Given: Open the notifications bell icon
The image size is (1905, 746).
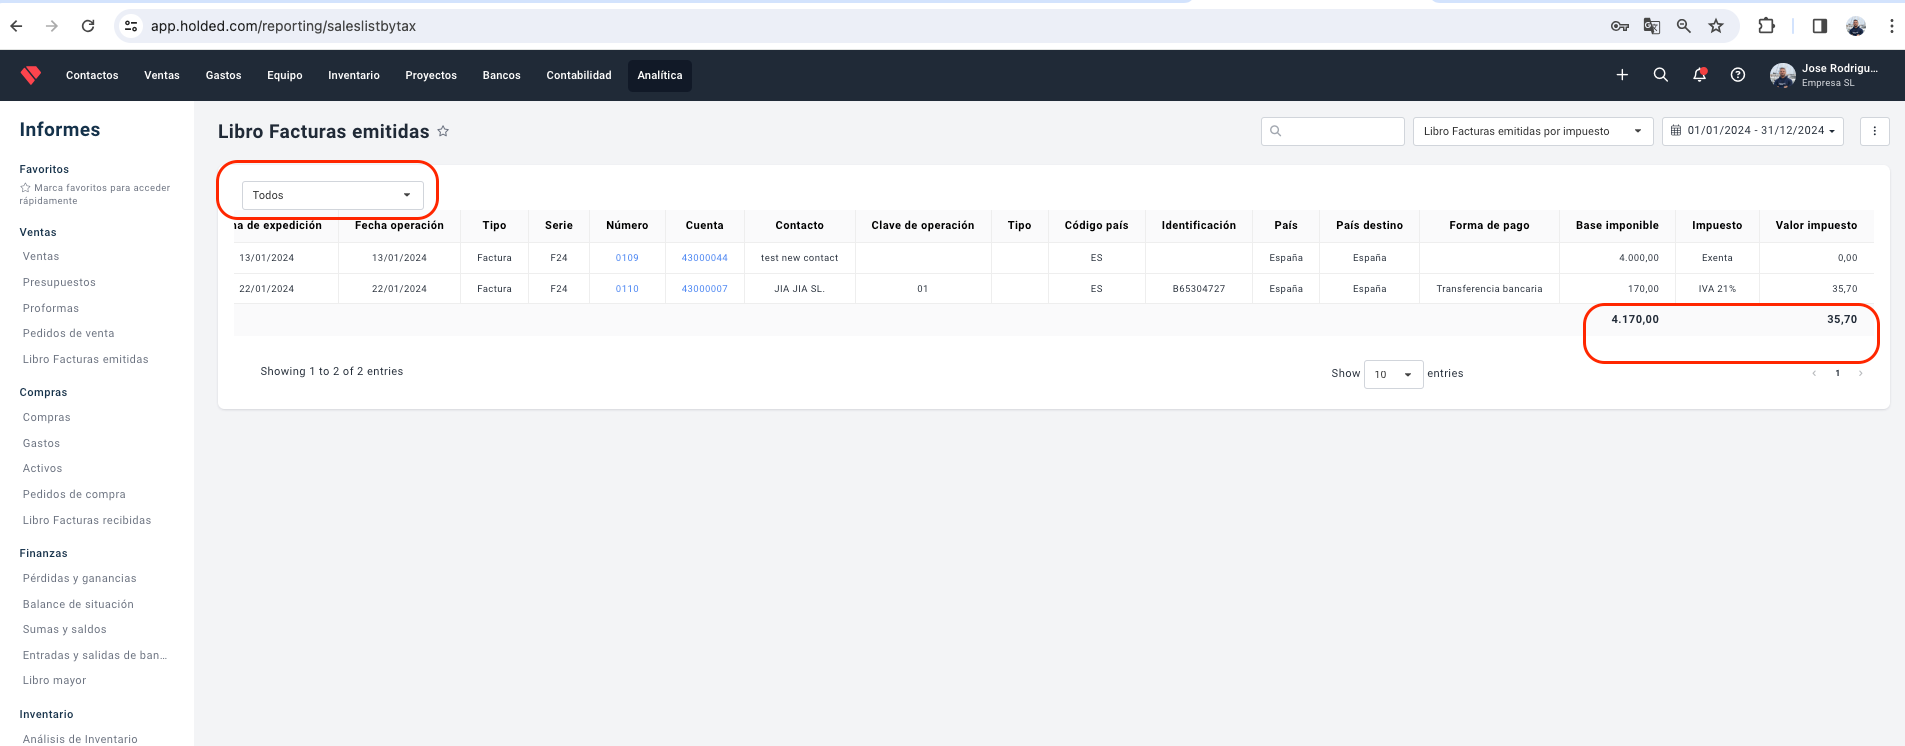Looking at the screenshot, I should click(x=1699, y=75).
